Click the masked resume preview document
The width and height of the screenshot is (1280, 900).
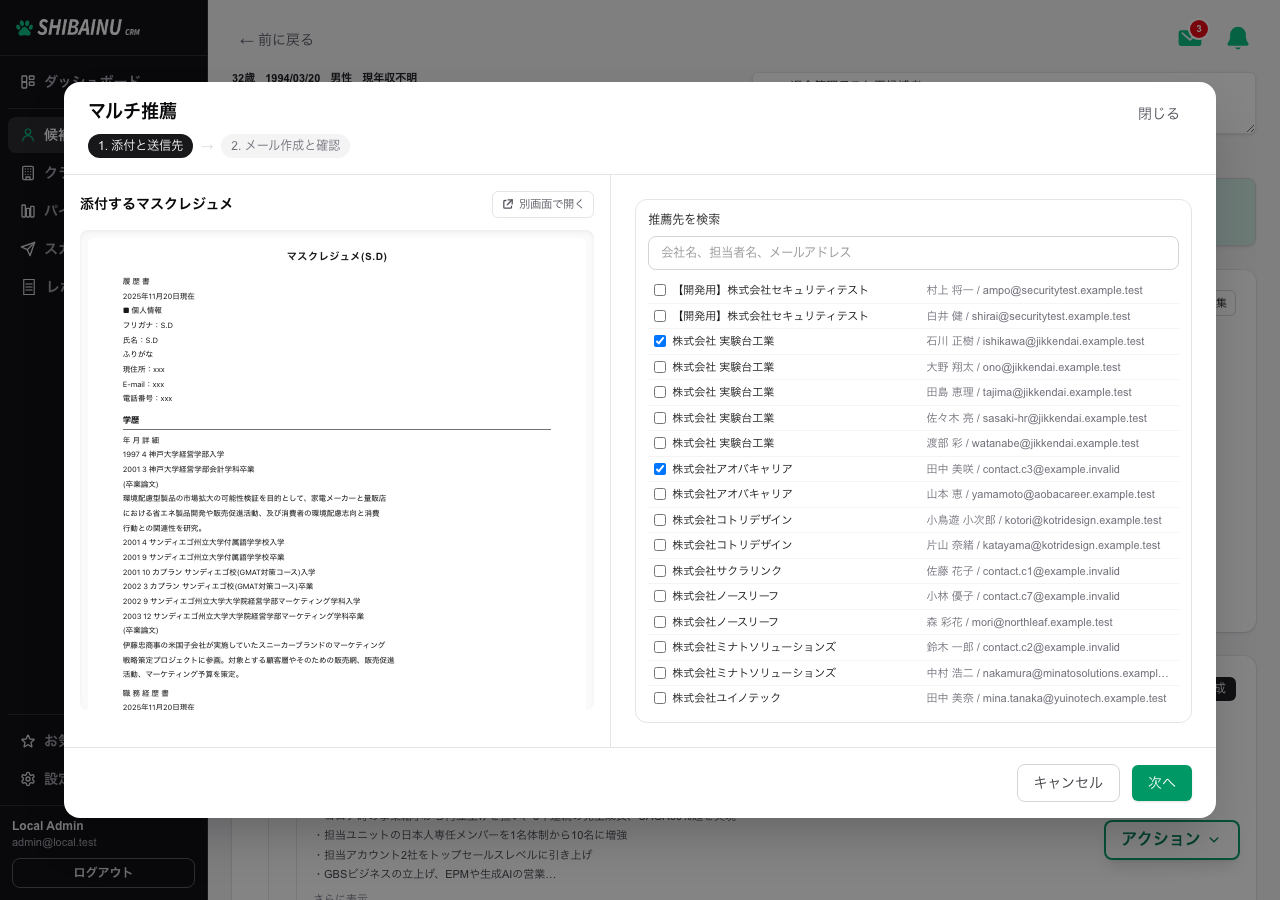click(x=337, y=471)
